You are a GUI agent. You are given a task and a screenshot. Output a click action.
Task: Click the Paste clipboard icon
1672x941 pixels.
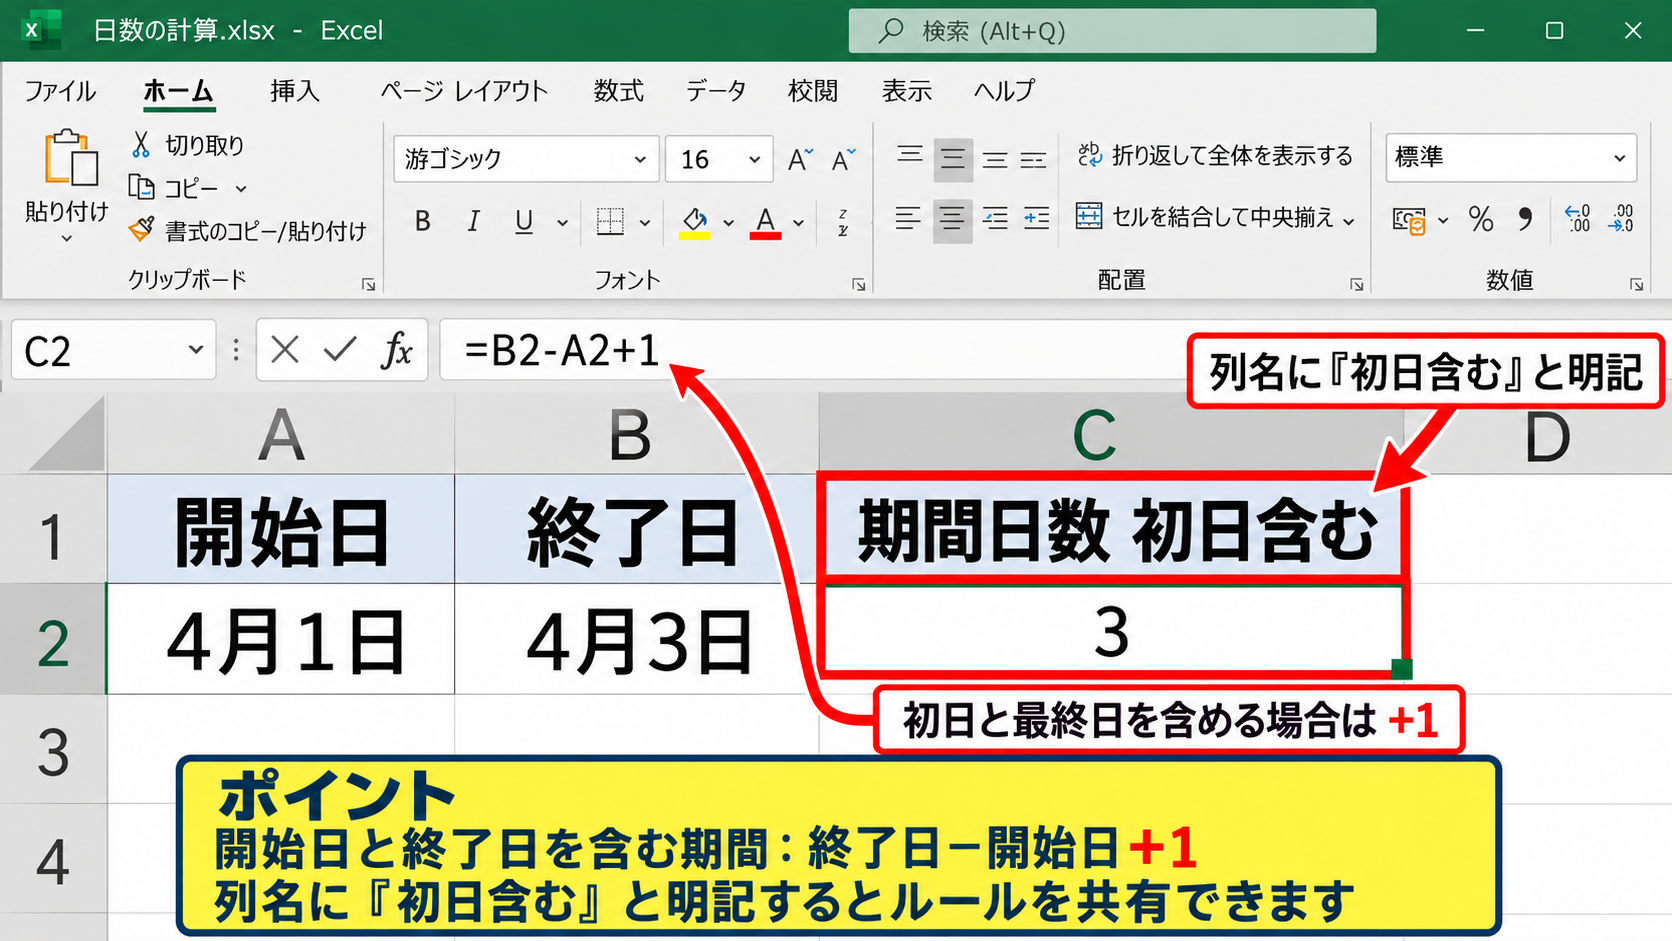70,158
